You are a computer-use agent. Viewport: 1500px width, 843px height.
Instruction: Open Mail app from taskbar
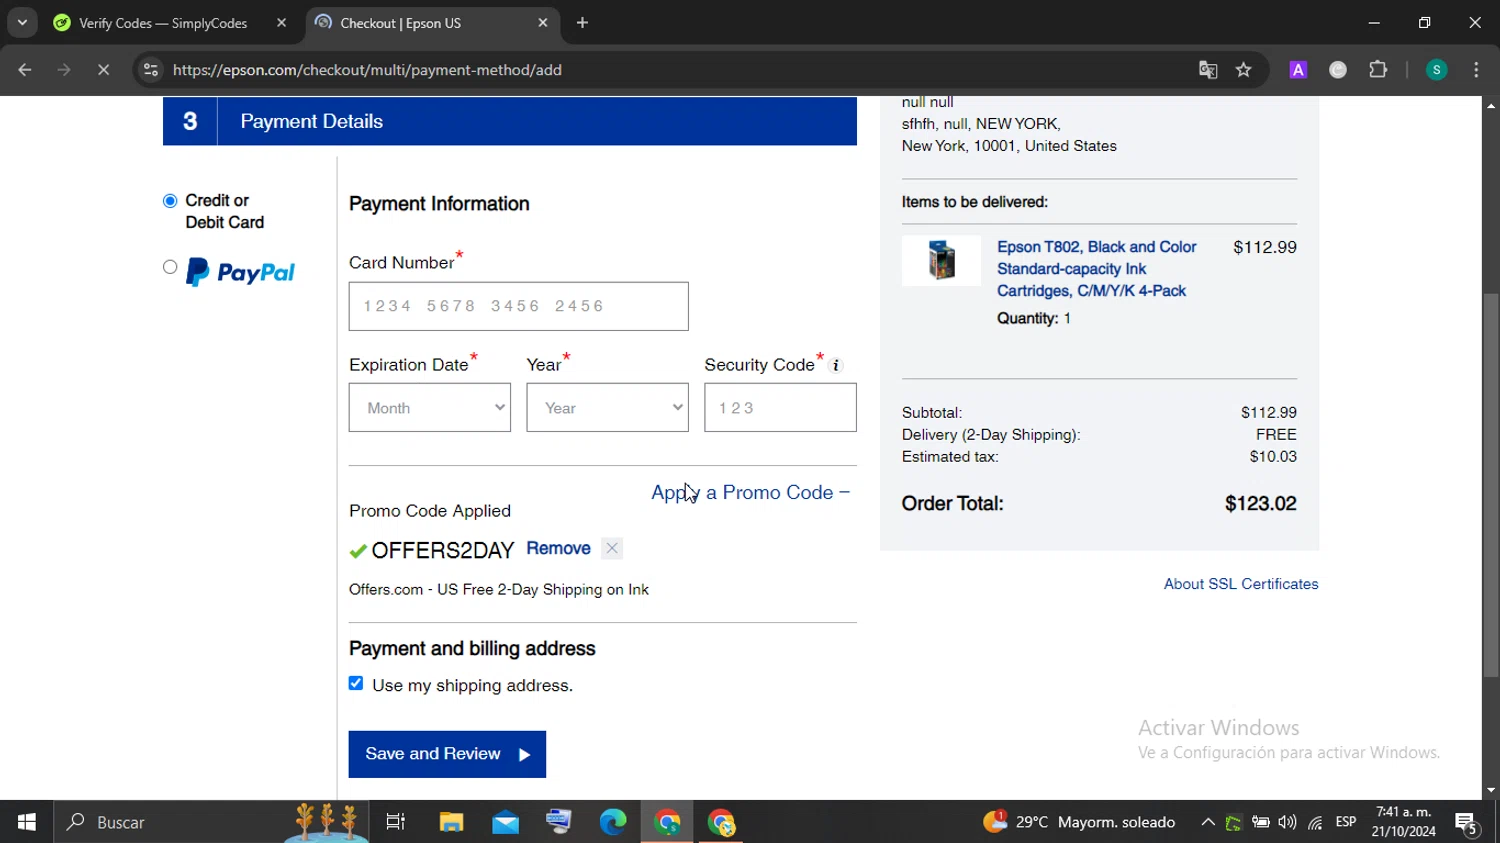(x=505, y=822)
